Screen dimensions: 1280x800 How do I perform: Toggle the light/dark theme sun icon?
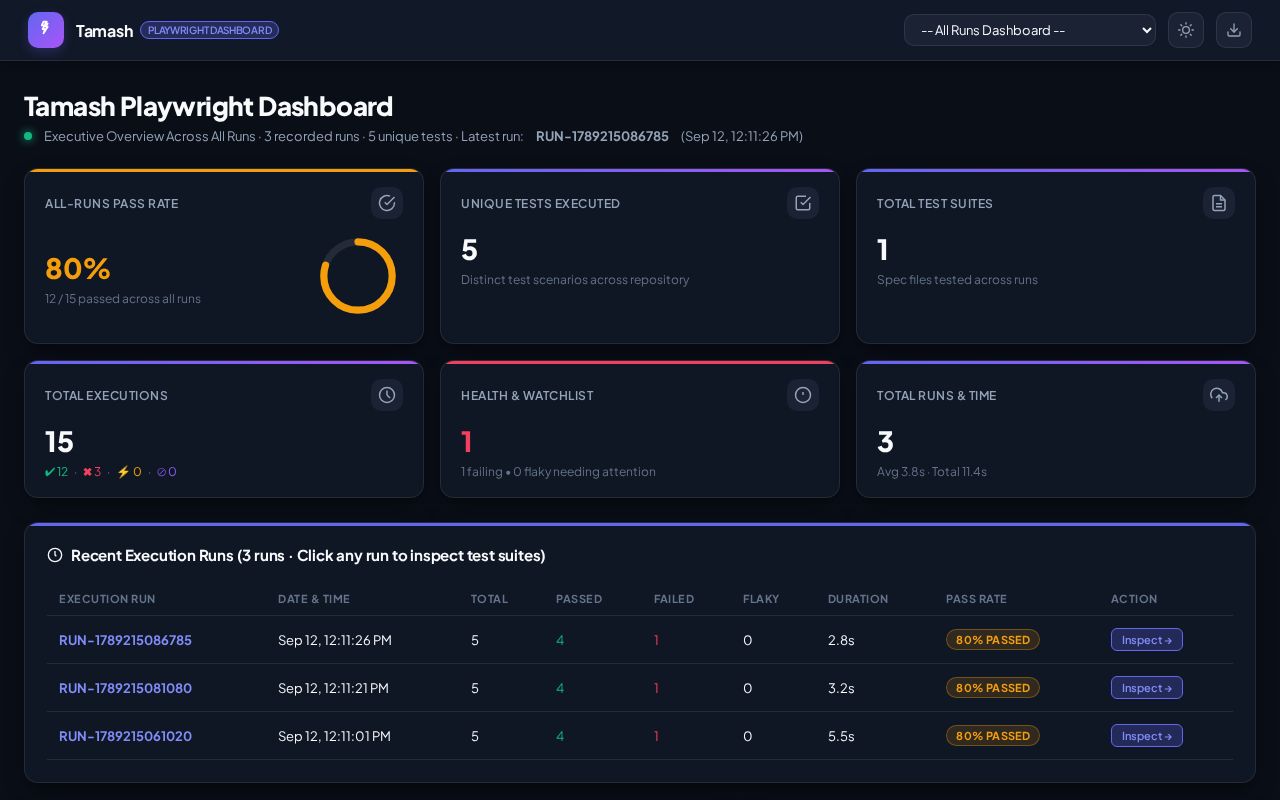pos(1186,30)
